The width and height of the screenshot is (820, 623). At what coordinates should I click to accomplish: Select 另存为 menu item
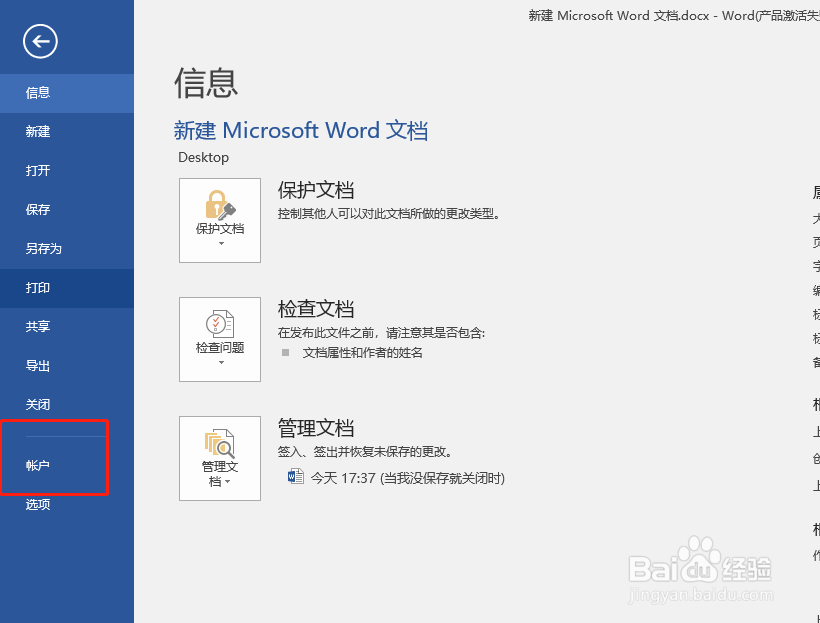pos(67,248)
